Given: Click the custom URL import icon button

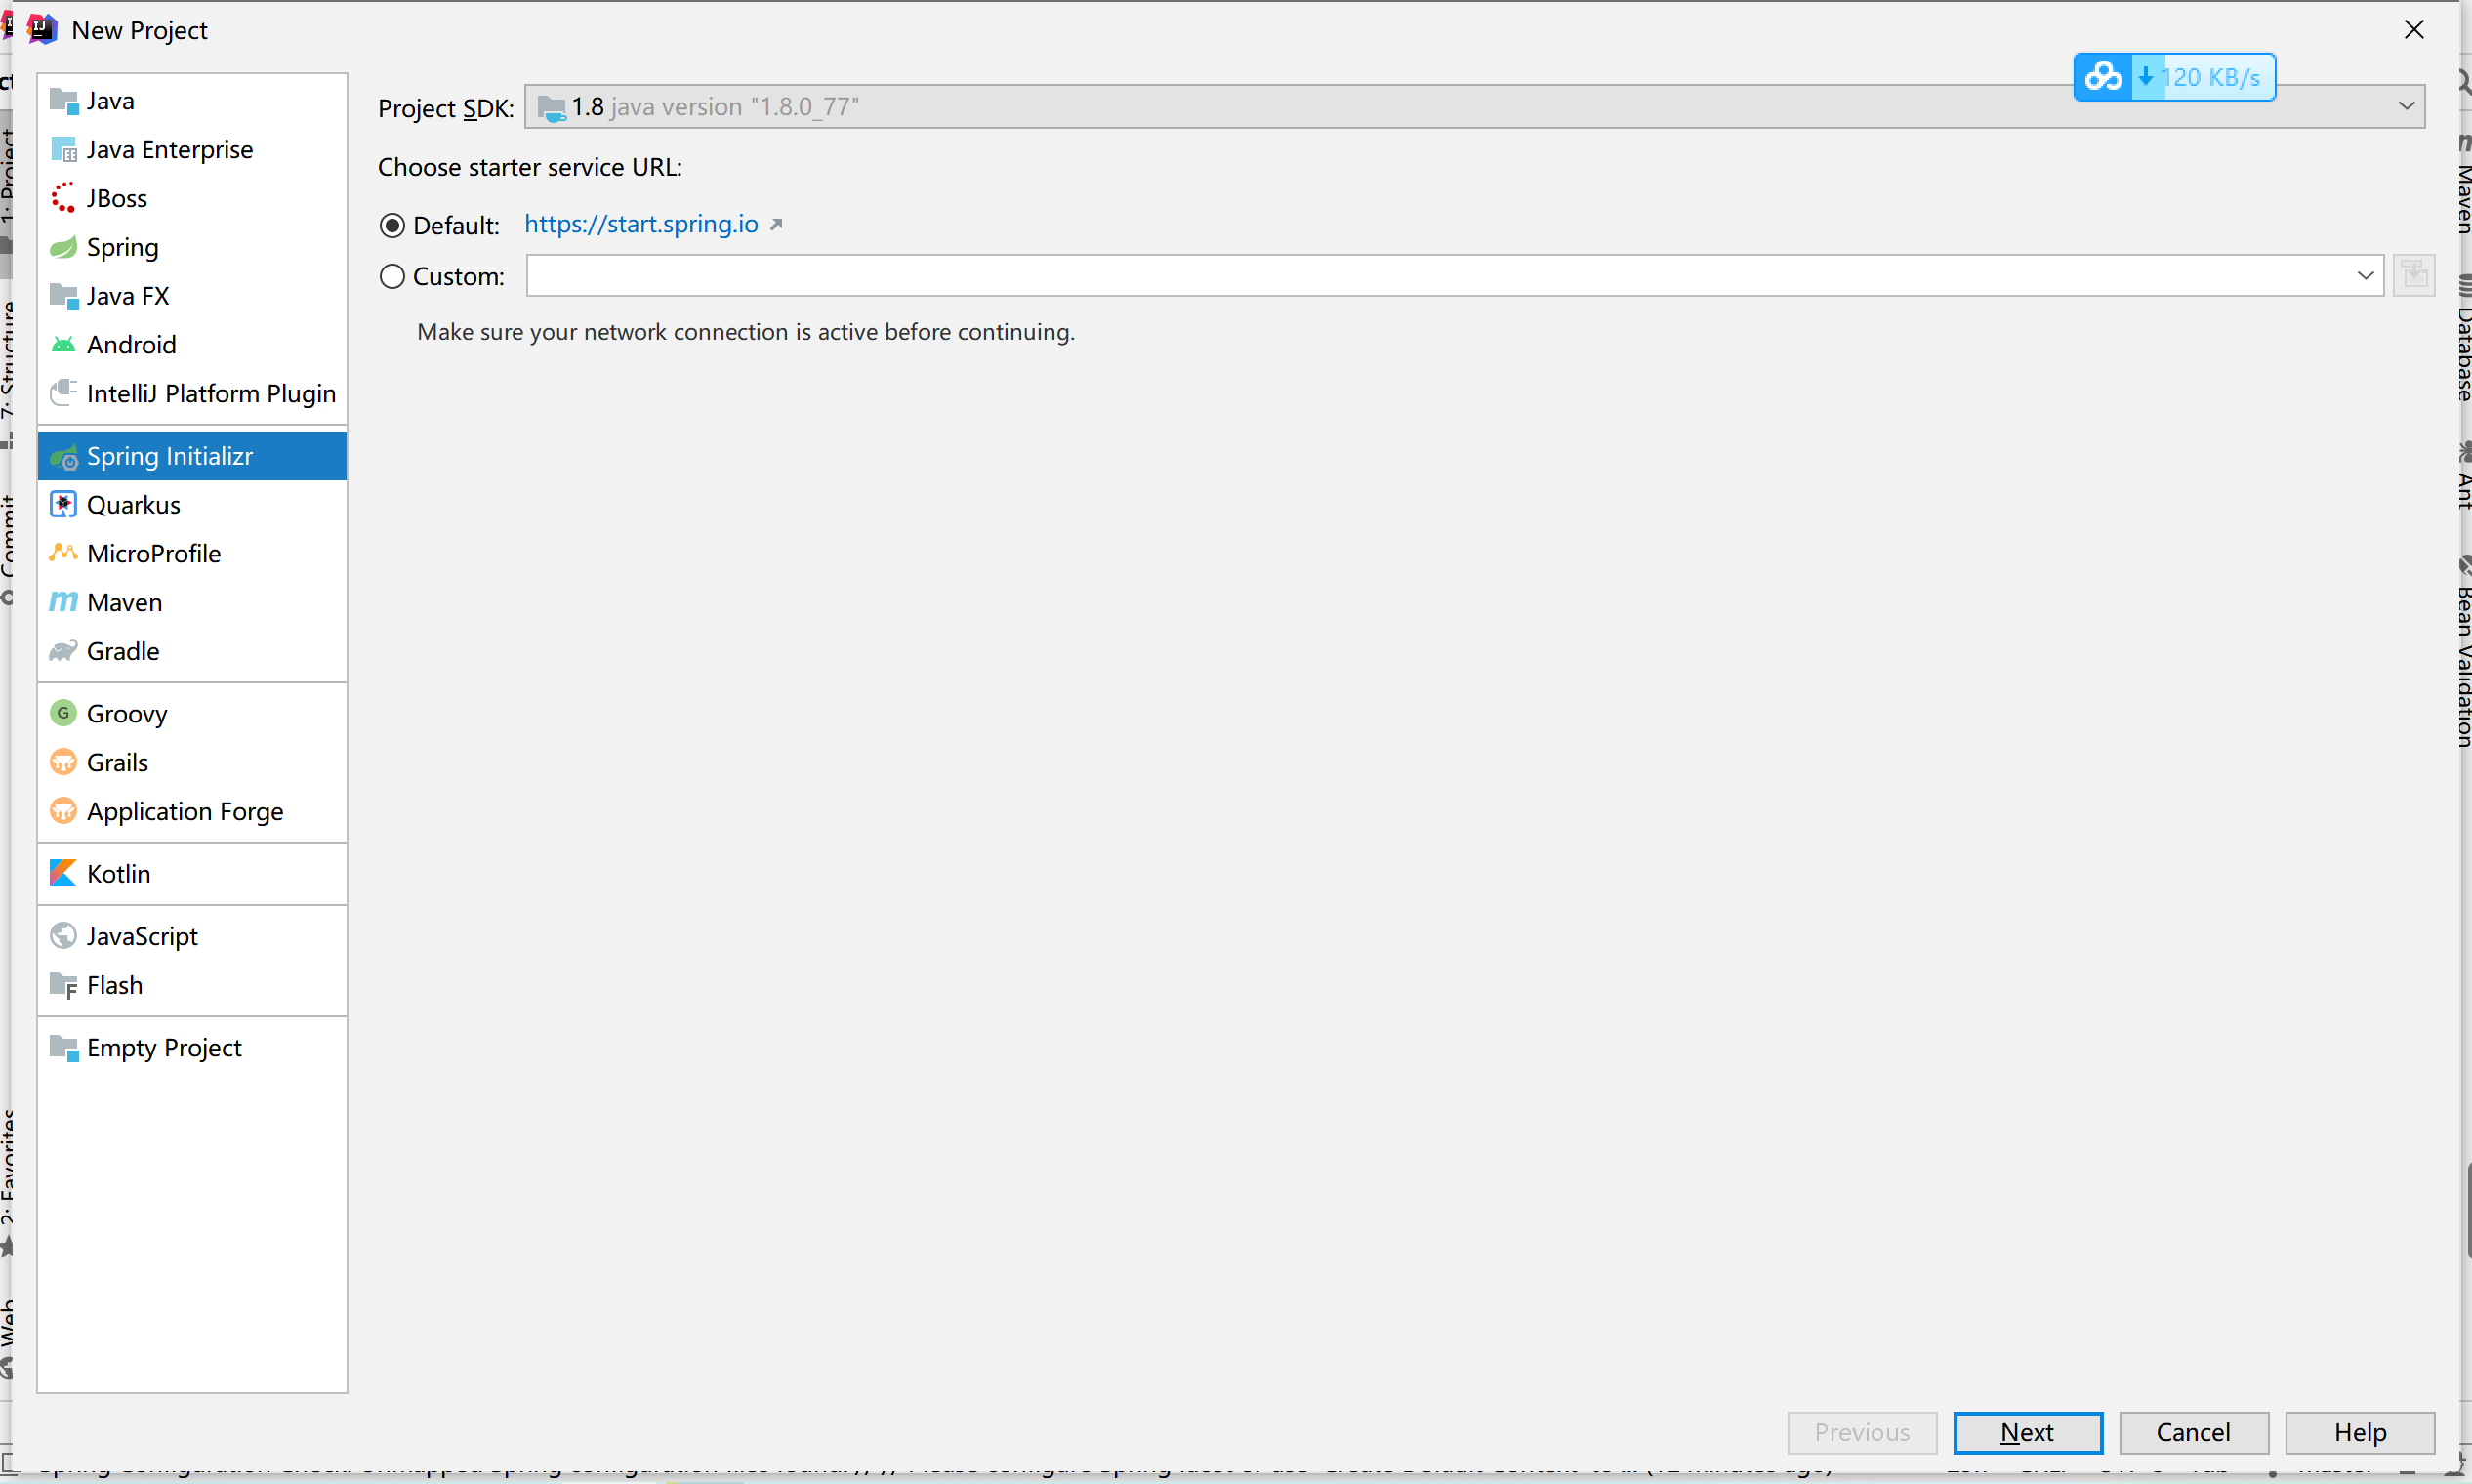Looking at the screenshot, I should tap(2414, 275).
